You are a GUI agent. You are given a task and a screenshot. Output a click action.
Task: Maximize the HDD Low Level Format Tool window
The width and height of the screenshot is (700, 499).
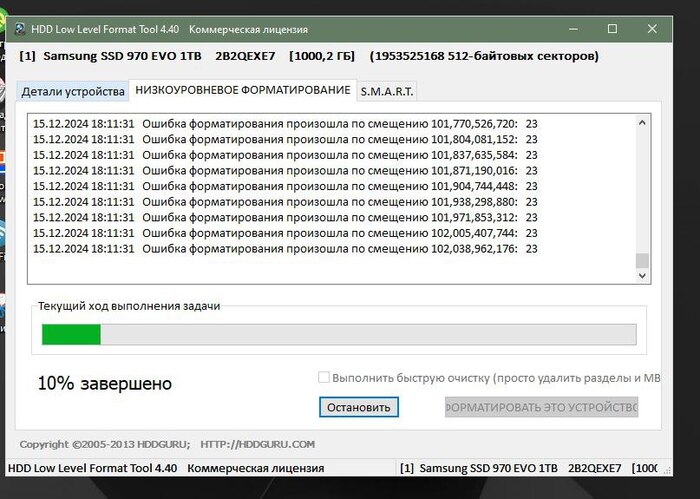tap(612, 28)
